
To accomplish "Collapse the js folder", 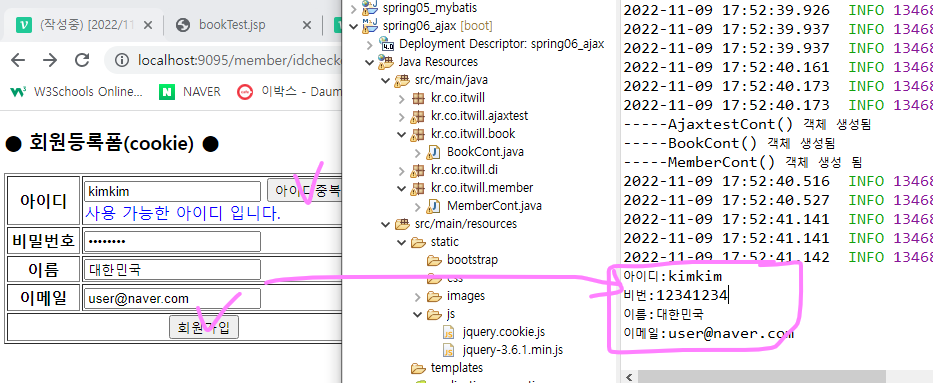I will click(x=418, y=314).
